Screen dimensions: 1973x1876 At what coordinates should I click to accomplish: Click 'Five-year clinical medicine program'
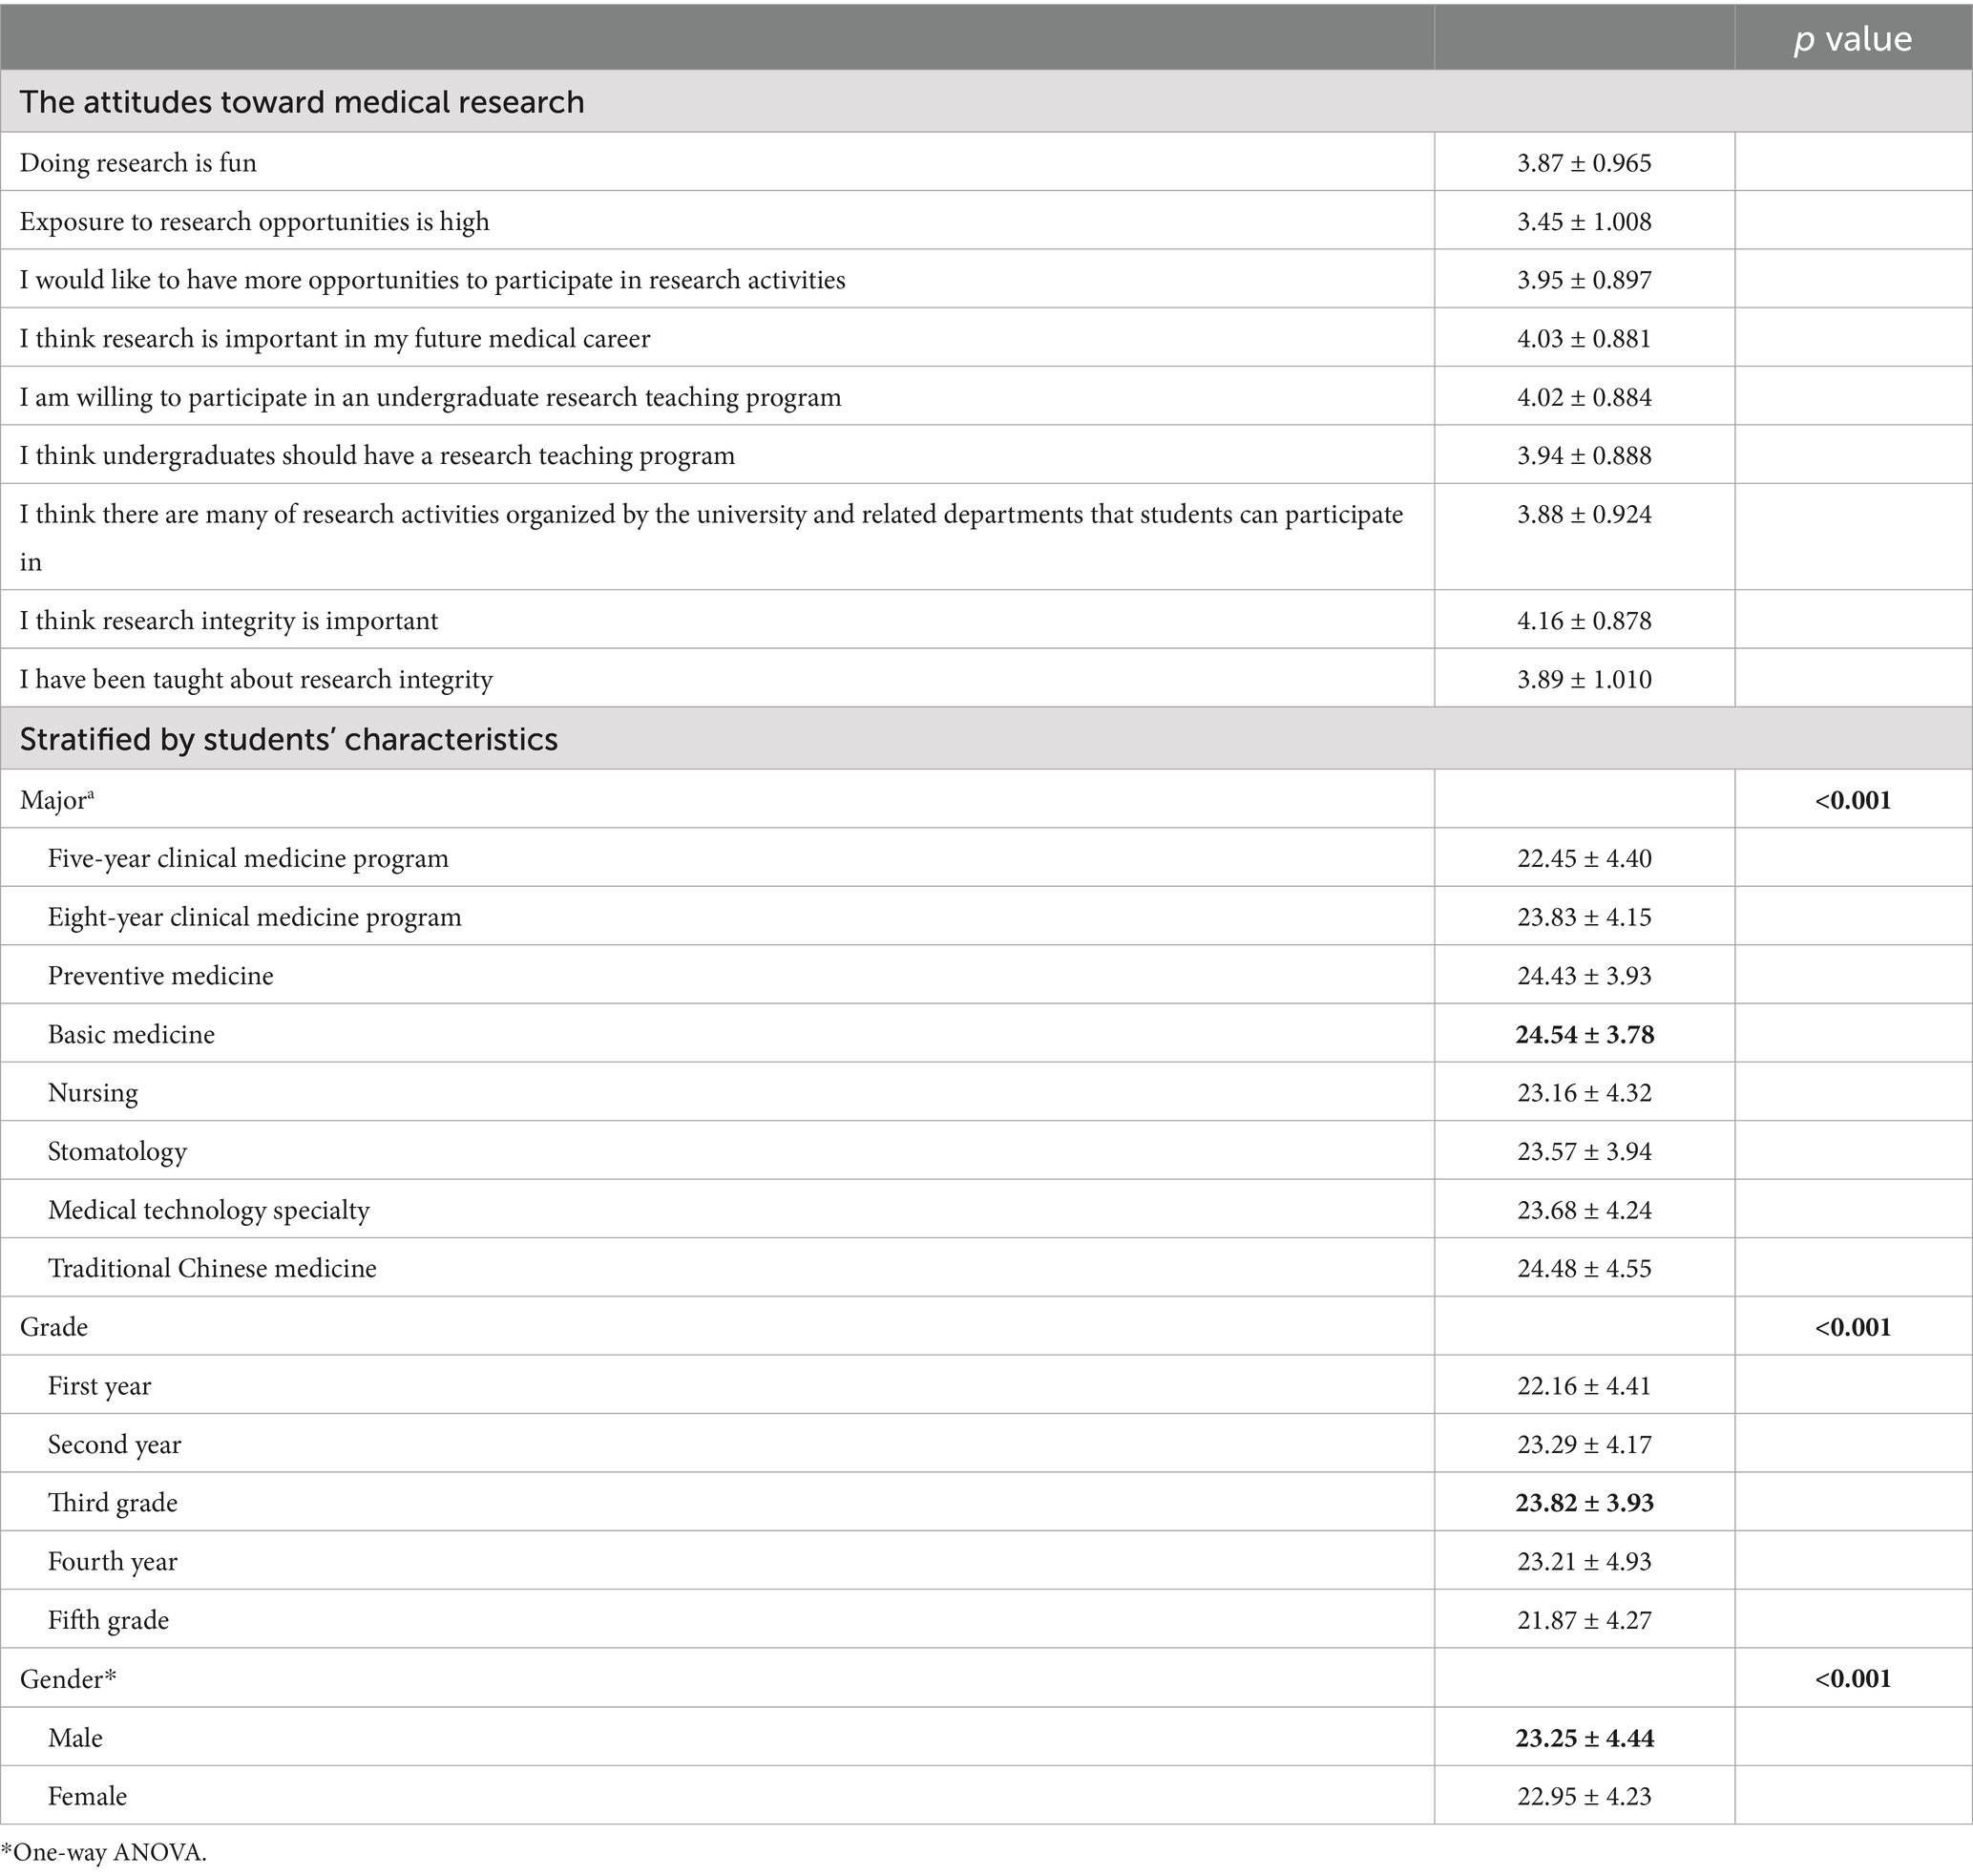pos(249,859)
